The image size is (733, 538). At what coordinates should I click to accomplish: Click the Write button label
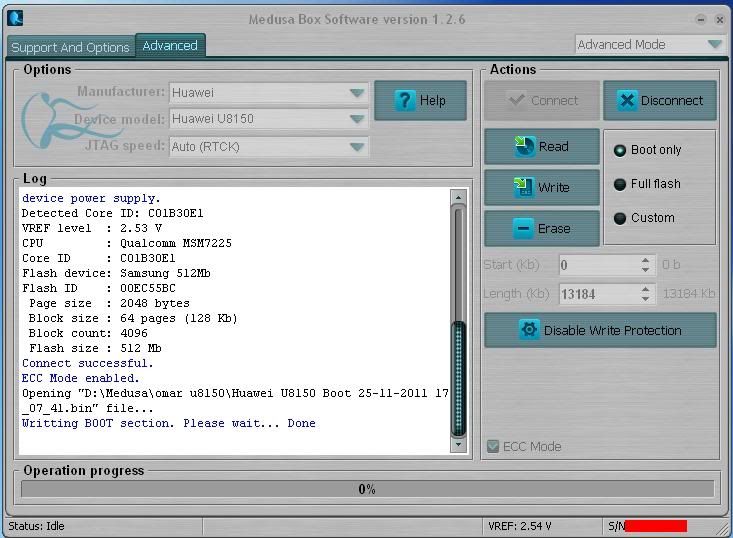[553, 187]
